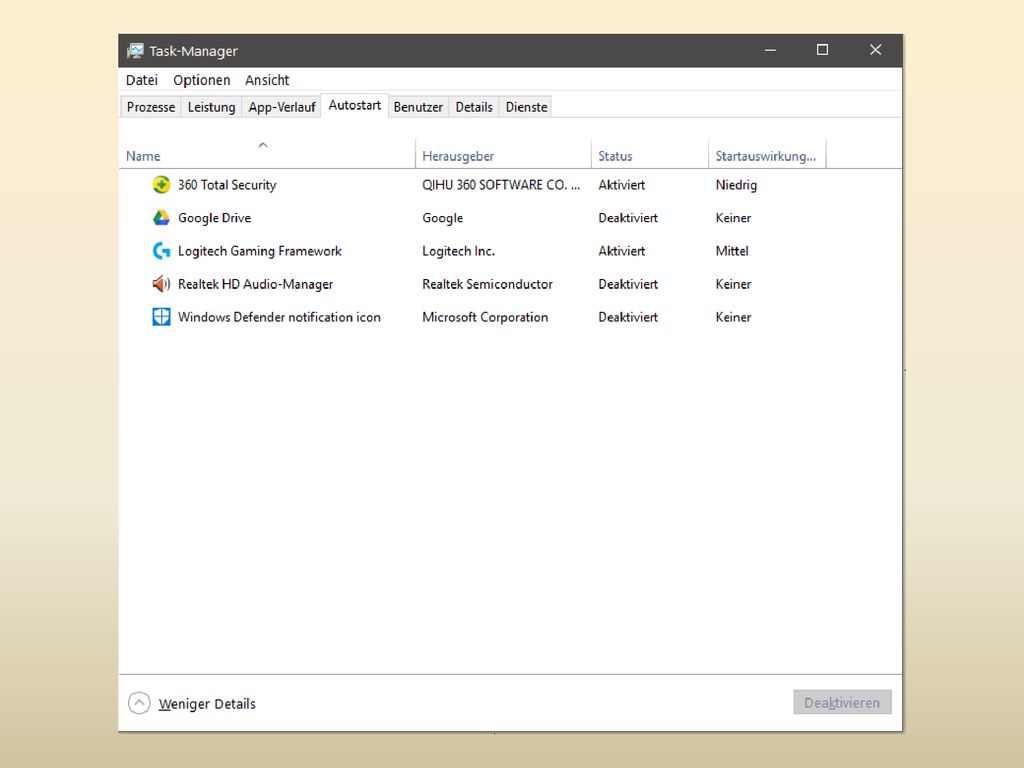Close the Task-Manager window
Viewport: 1024px width, 768px height.
tap(876, 50)
